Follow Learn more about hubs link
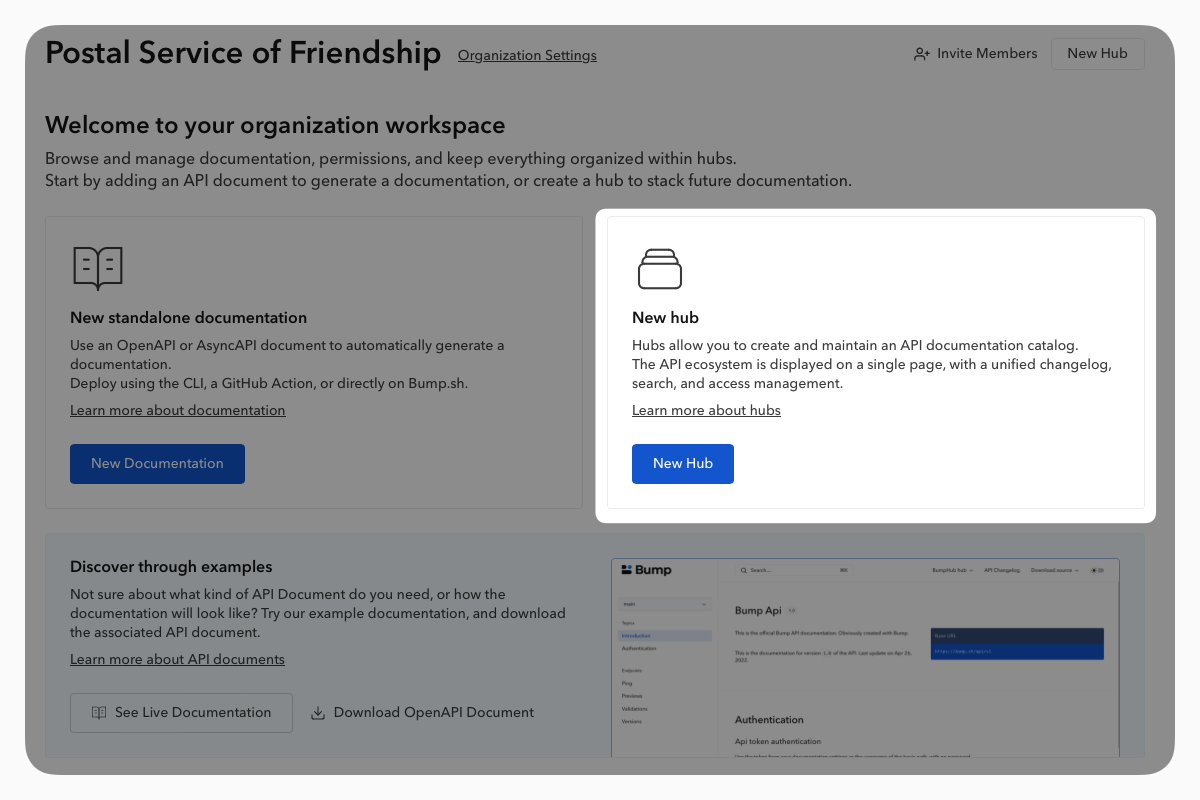The width and height of the screenshot is (1200, 800). pyautogui.click(x=706, y=411)
